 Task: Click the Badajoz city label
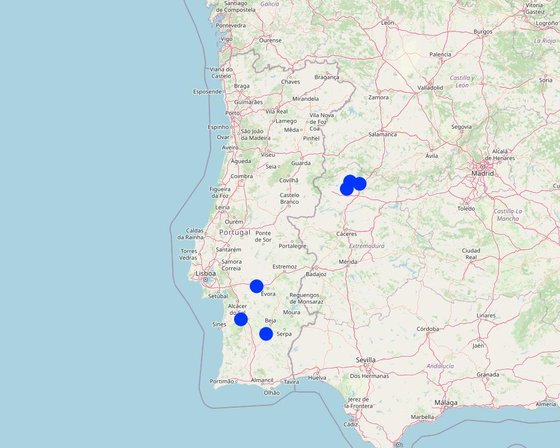point(316,274)
